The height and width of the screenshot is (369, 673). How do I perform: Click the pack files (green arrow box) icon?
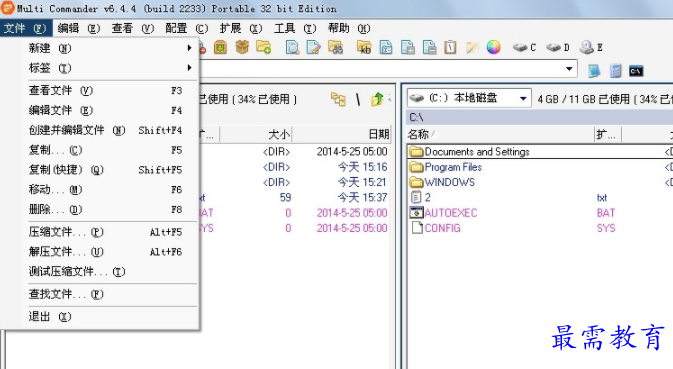(221, 47)
